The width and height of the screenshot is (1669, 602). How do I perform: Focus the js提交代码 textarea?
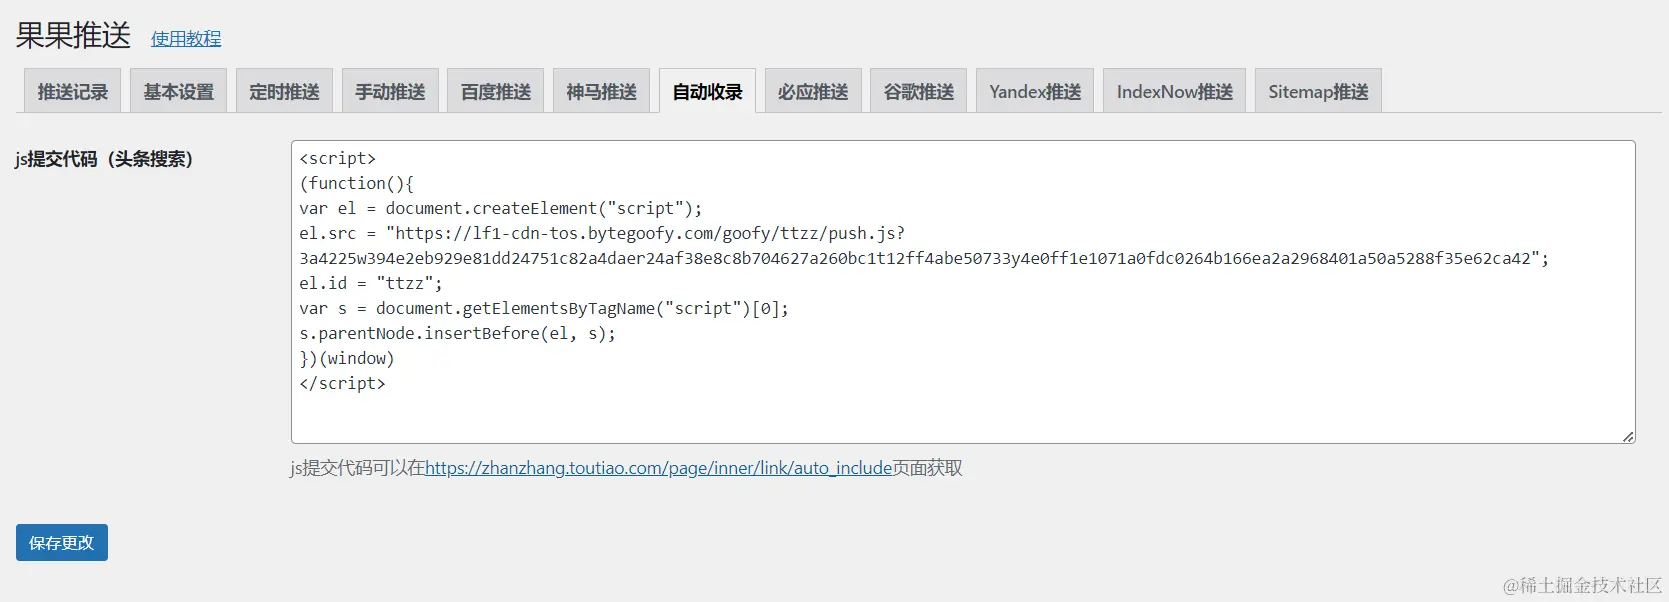click(x=963, y=292)
